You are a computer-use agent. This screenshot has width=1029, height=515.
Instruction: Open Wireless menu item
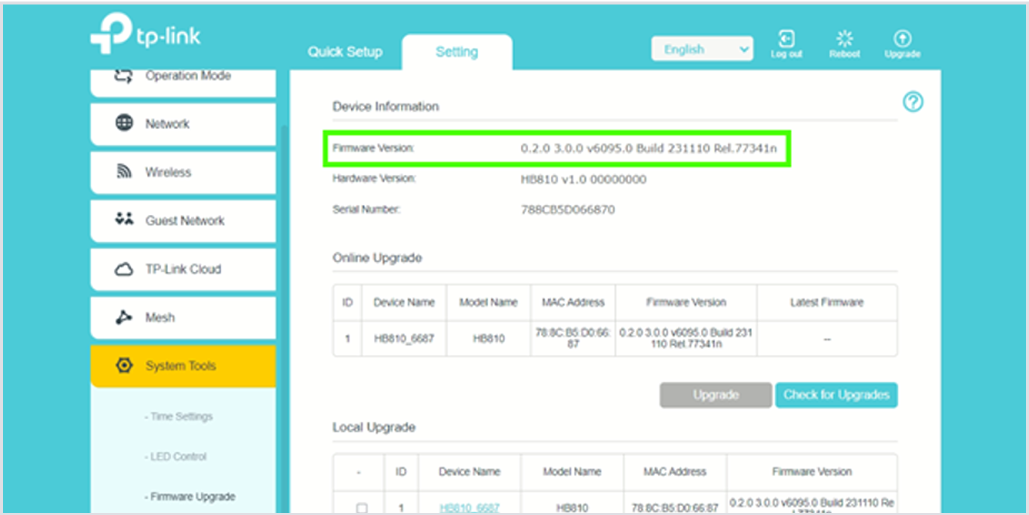tap(183, 173)
